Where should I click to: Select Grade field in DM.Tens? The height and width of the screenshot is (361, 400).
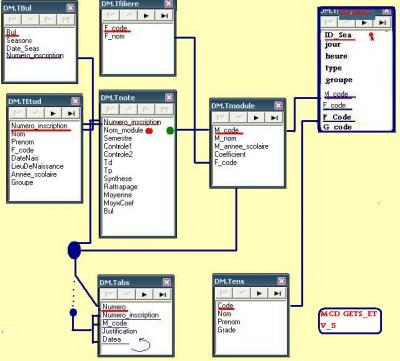[227, 330]
